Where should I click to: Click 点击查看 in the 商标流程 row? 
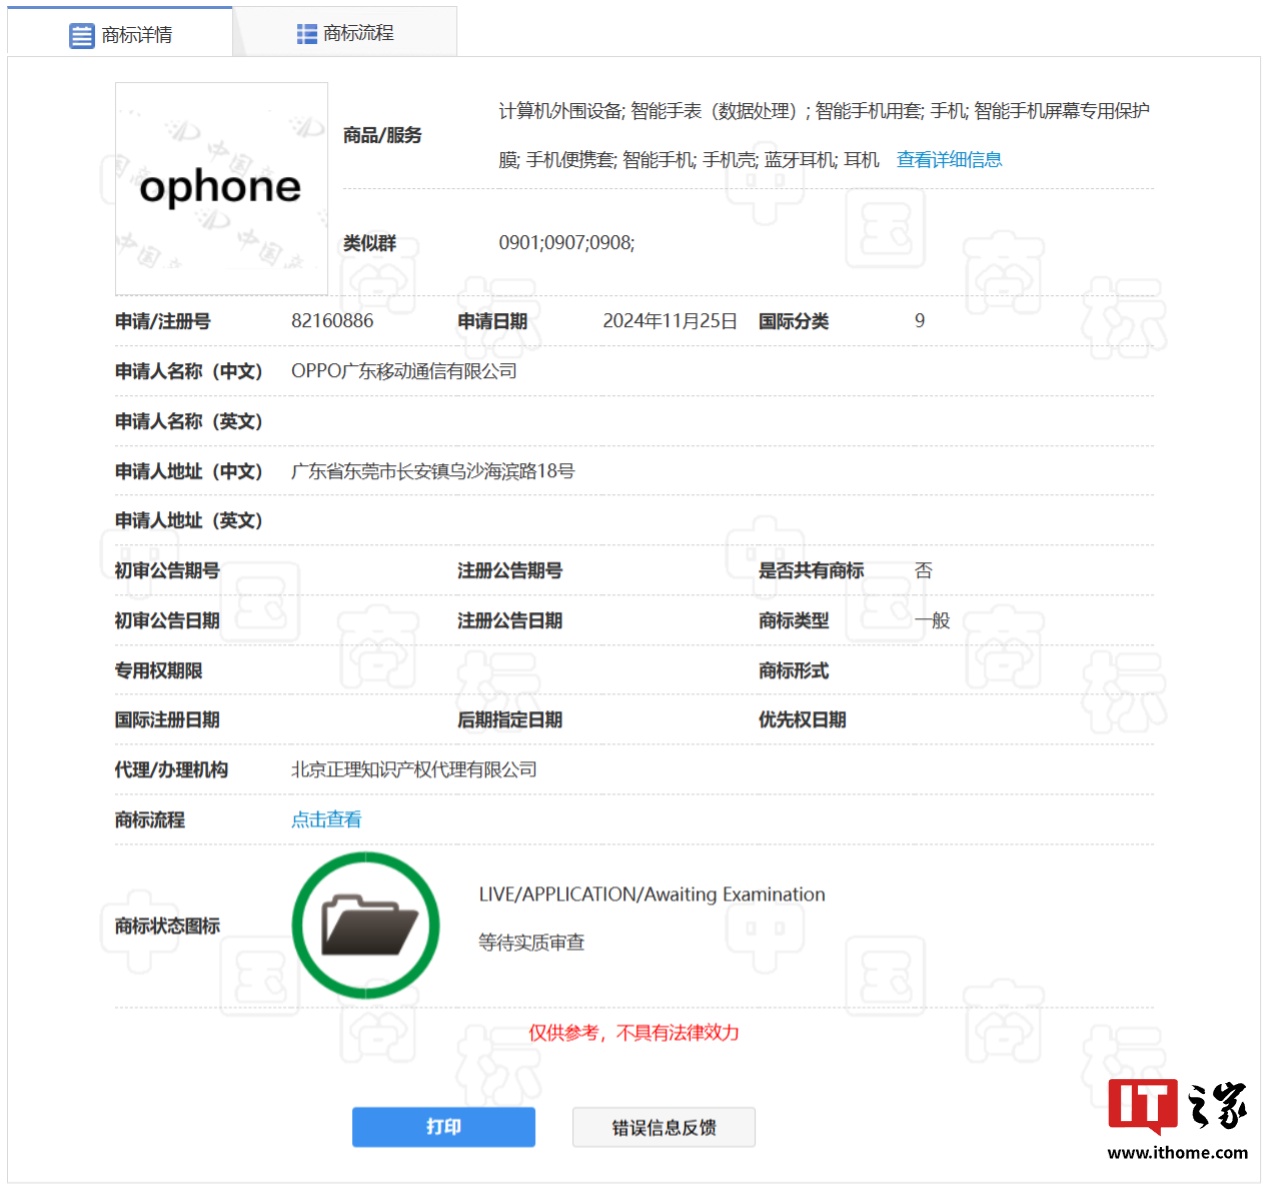pyautogui.click(x=325, y=819)
